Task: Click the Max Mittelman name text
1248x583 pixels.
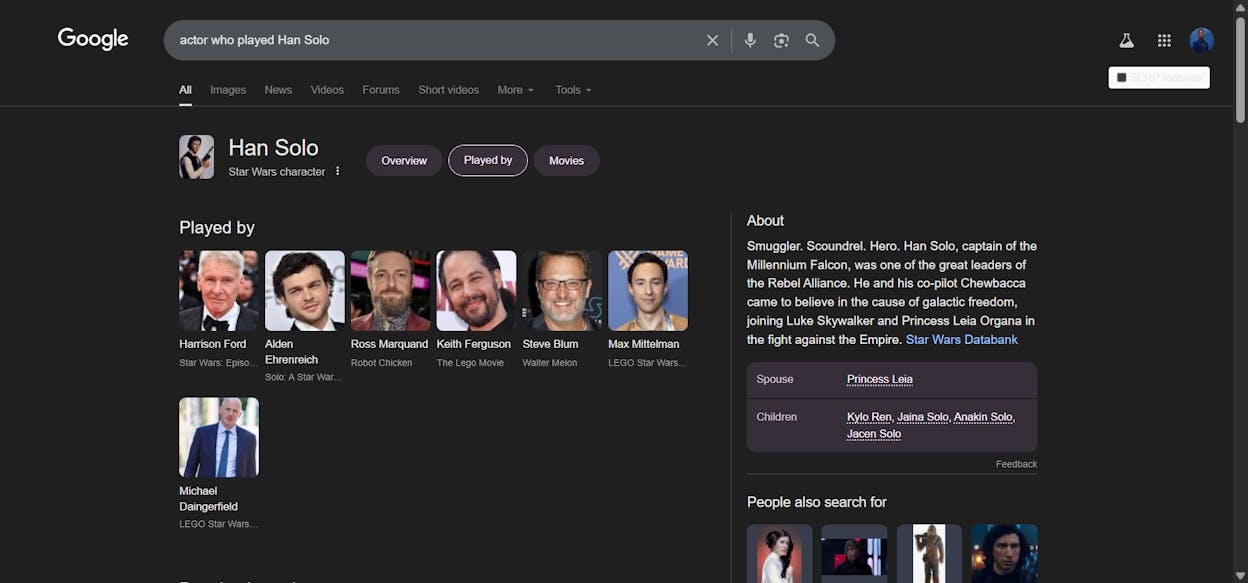Action: [x=644, y=344]
